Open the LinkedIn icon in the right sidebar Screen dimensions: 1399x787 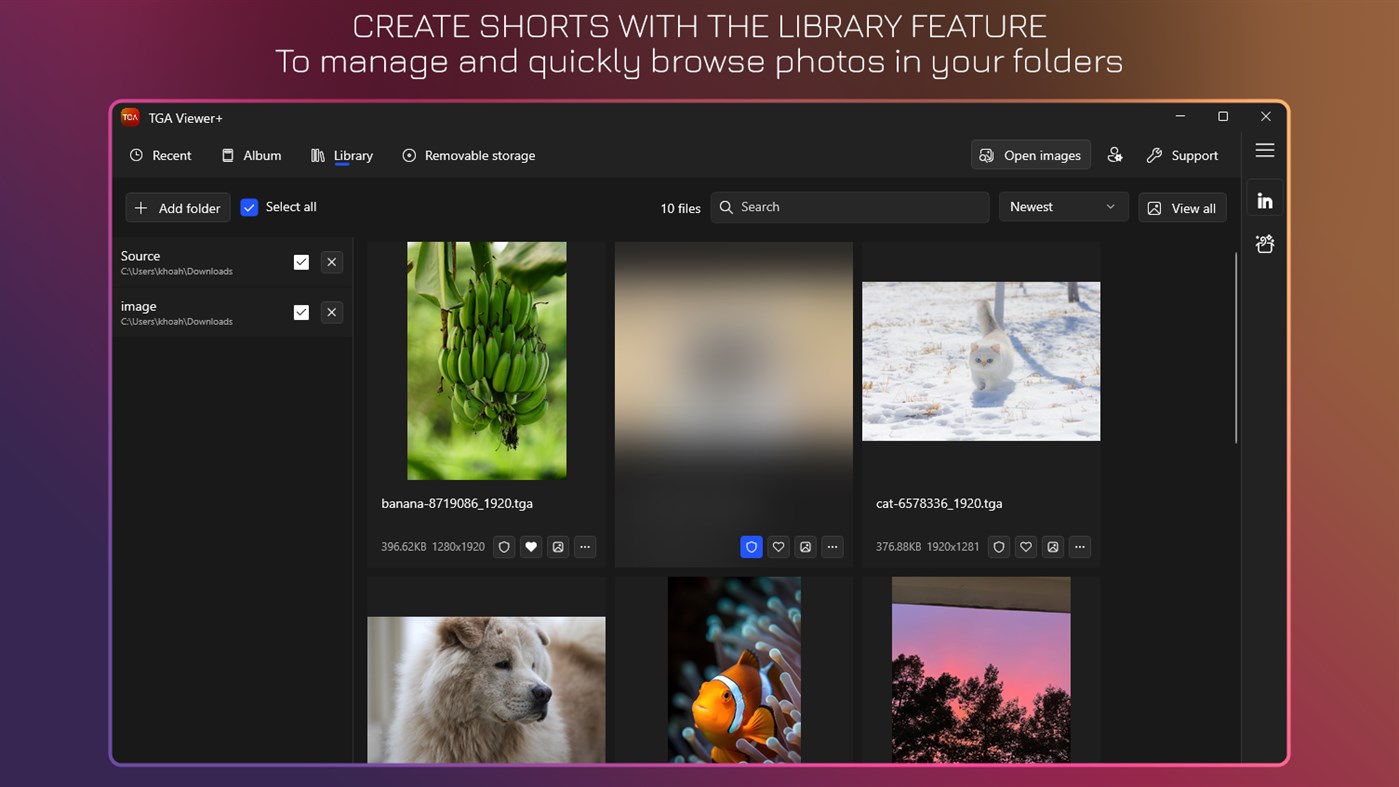click(x=1264, y=198)
